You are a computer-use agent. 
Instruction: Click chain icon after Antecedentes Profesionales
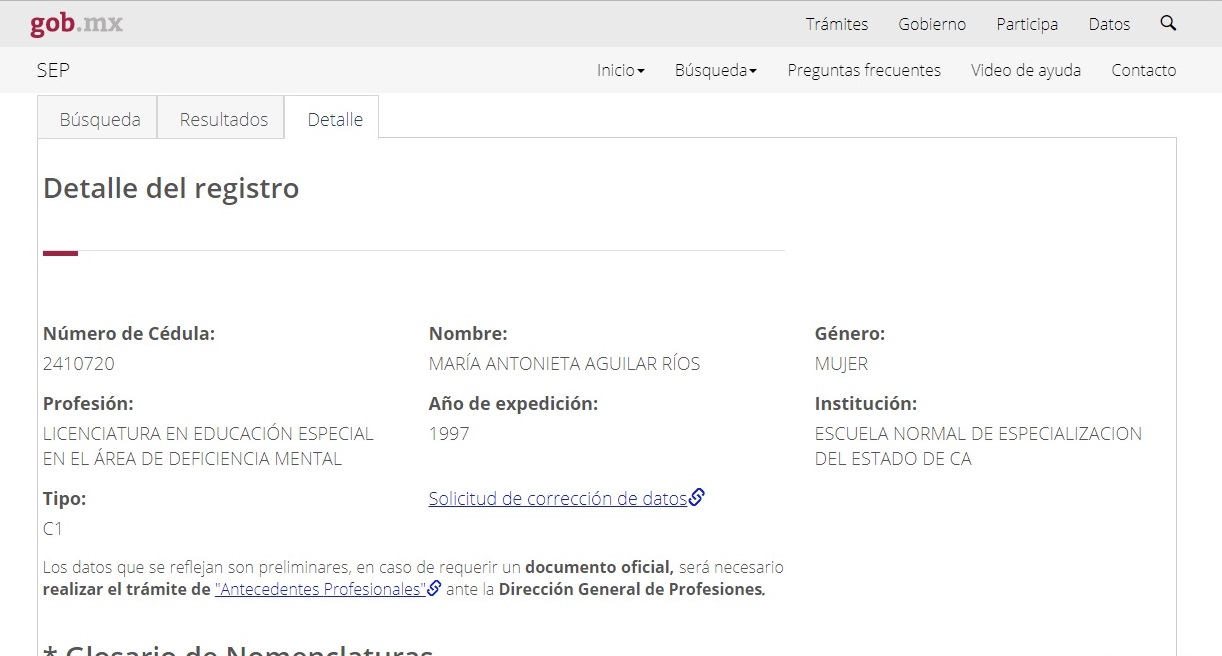point(434,588)
